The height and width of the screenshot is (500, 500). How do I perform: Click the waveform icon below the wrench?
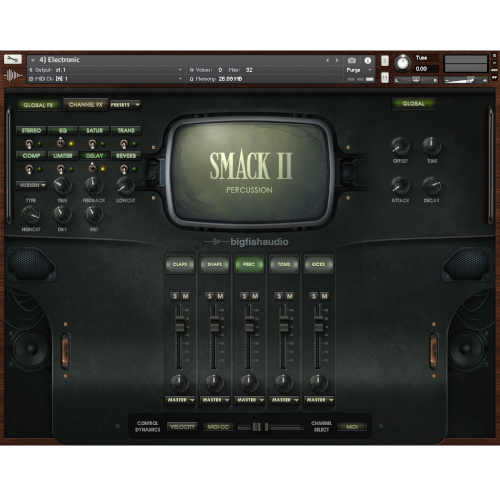pyautogui.click(x=13, y=76)
